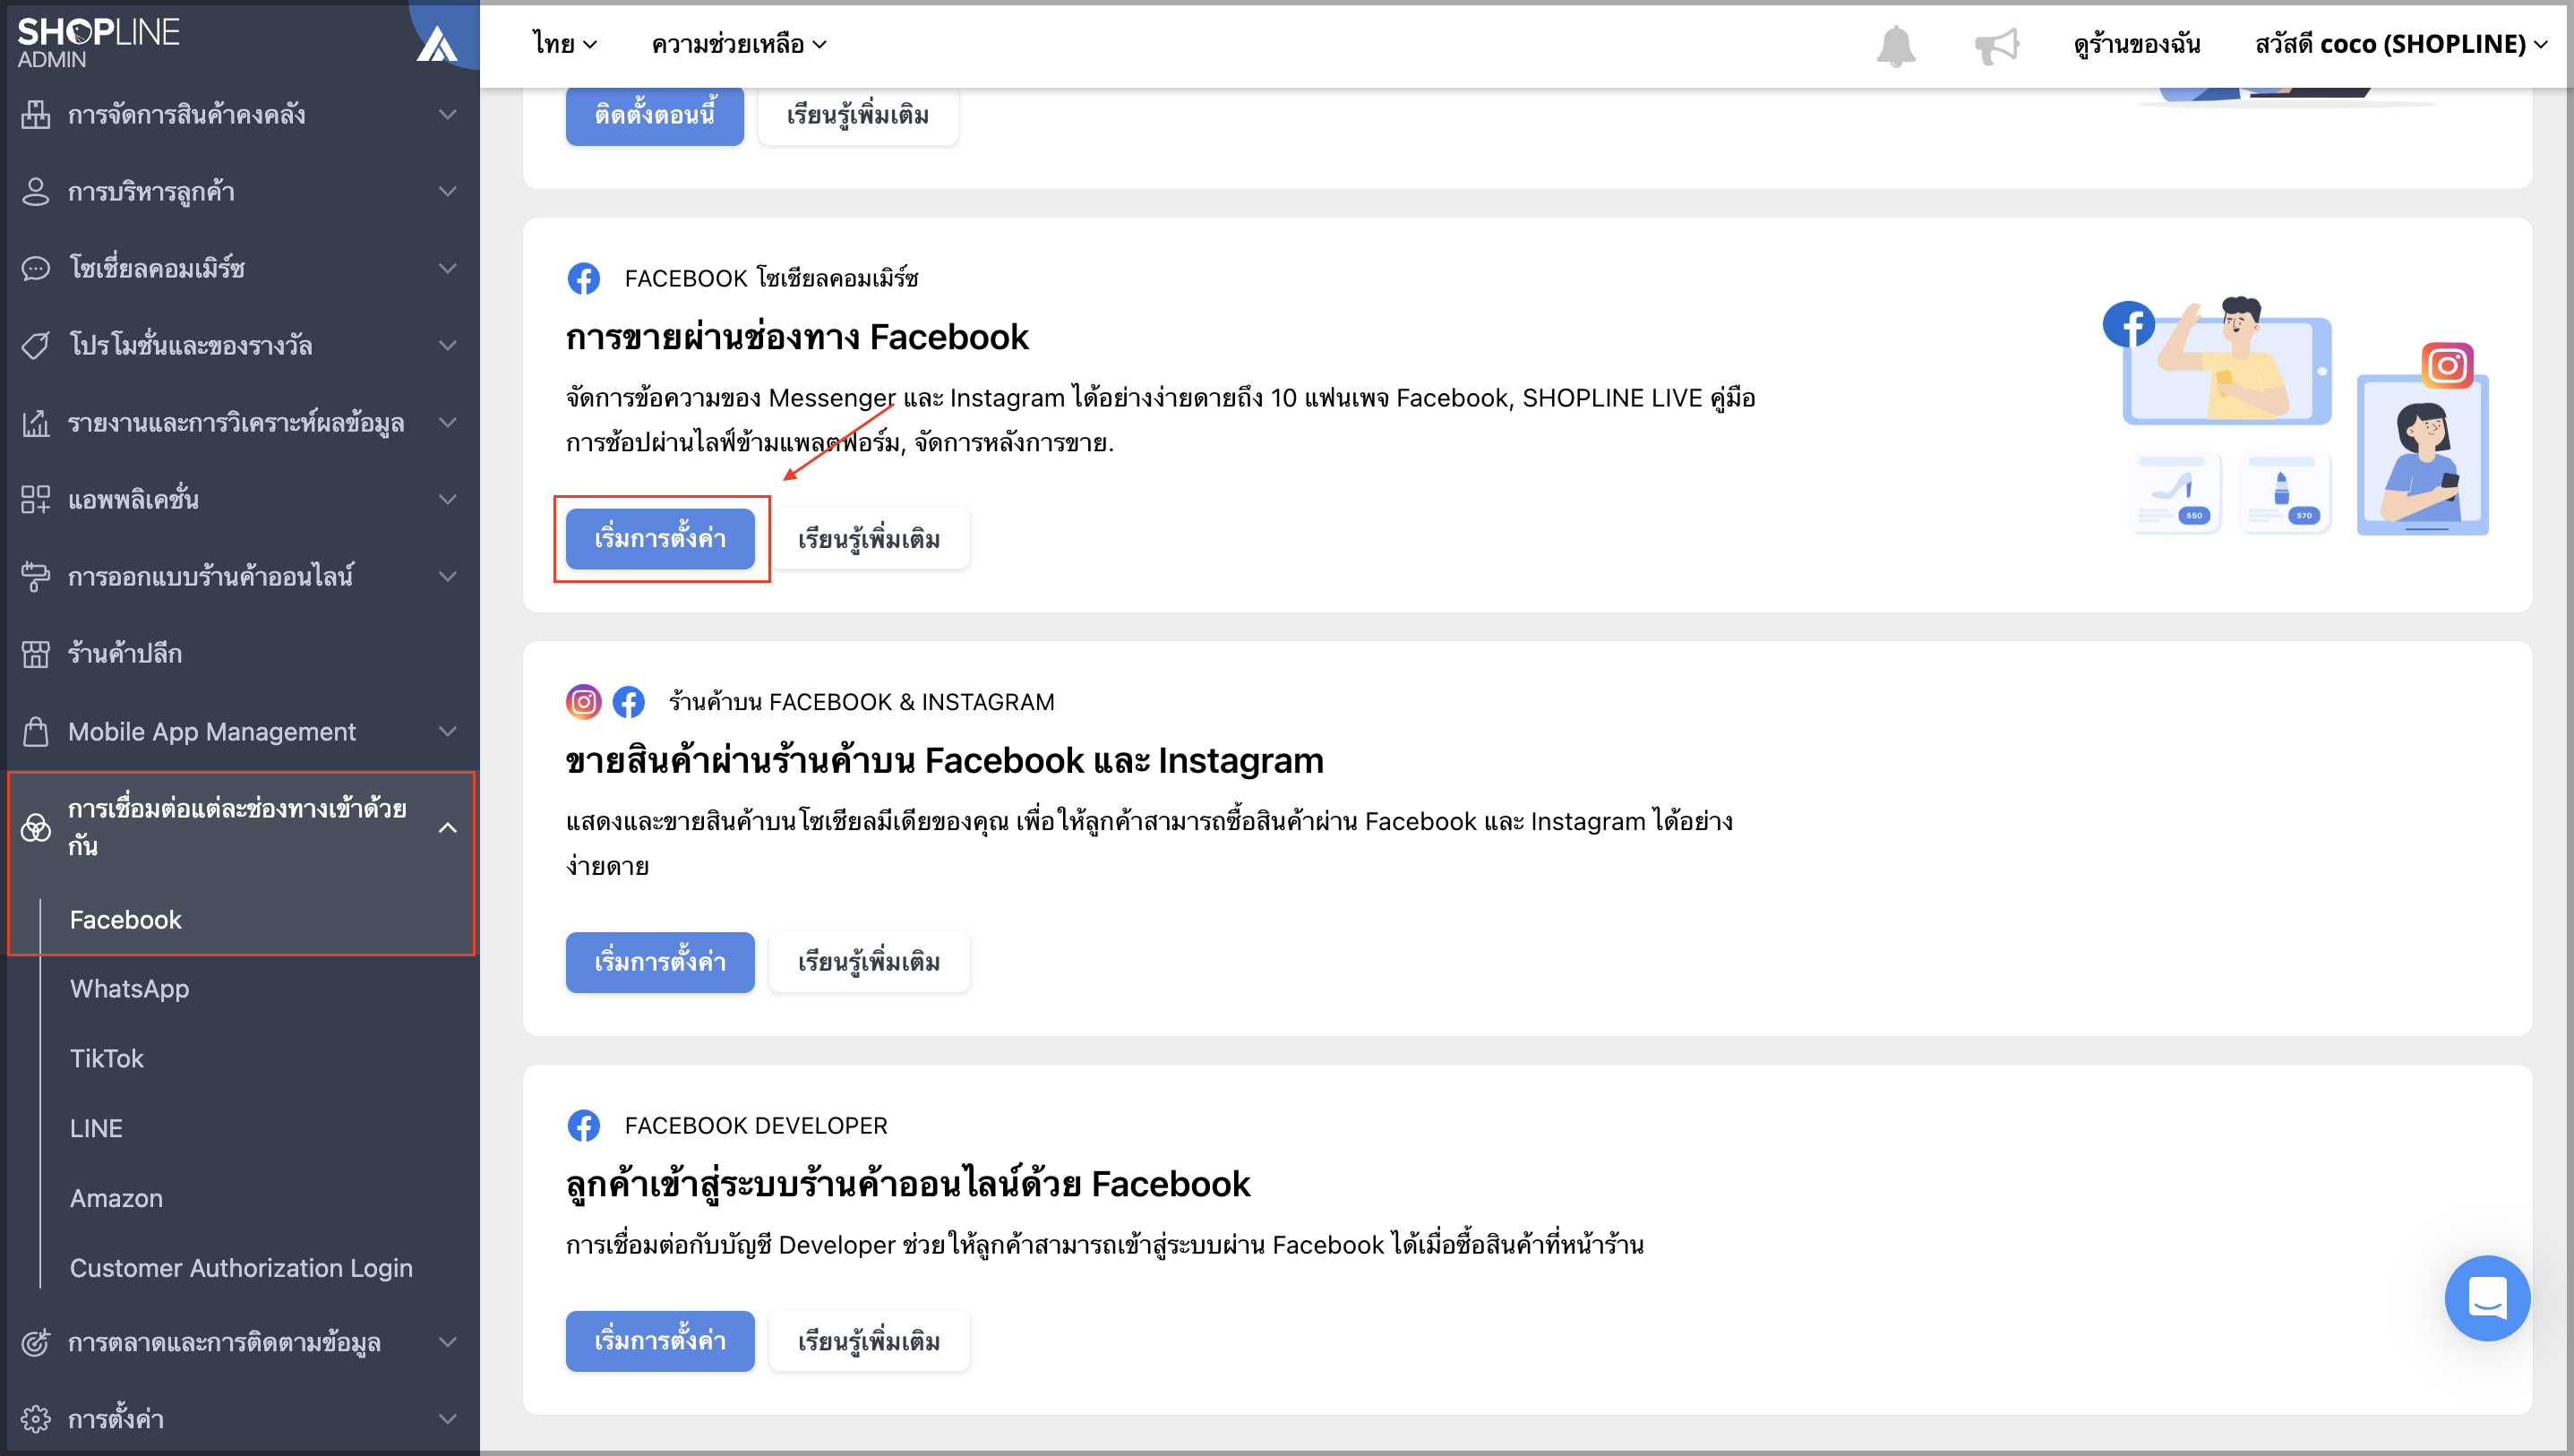Click ดูร้านของฉัน link in the top bar
Screen dimensions: 2574x1456
2136,44
